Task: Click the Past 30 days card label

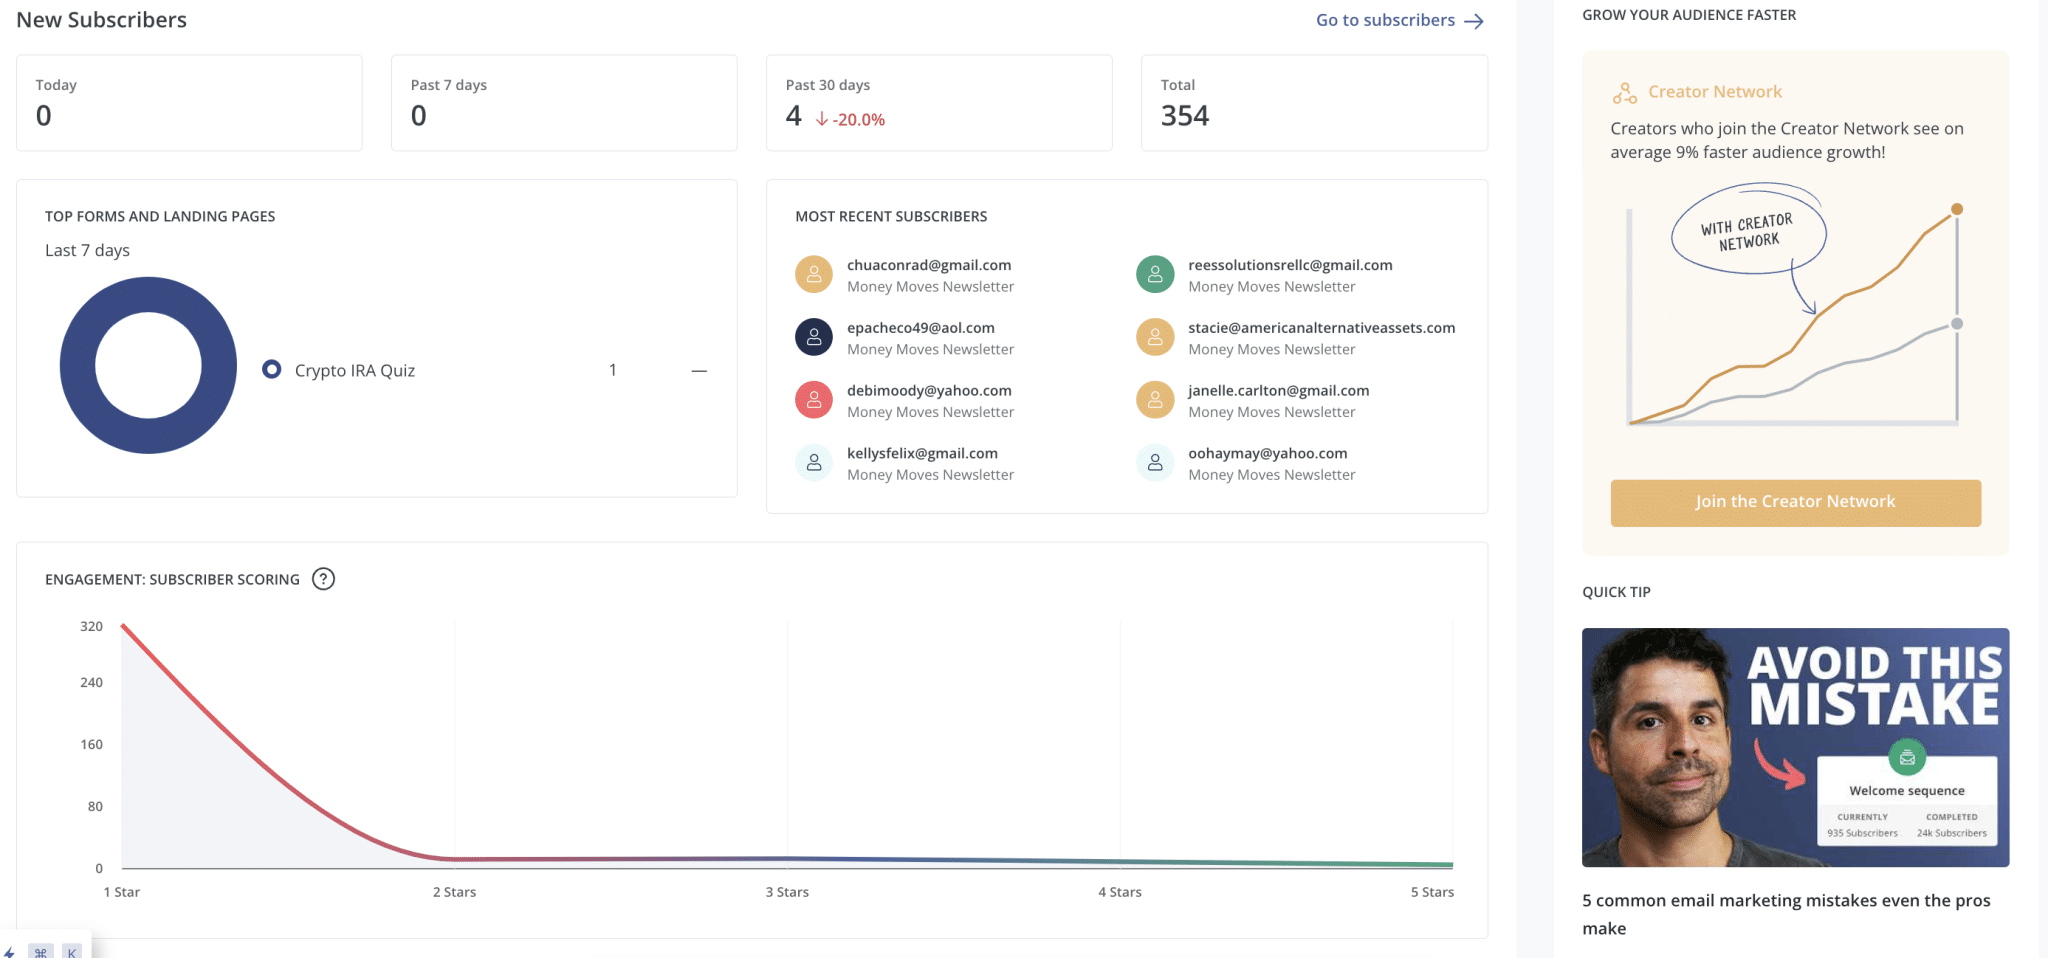Action: (828, 85)
